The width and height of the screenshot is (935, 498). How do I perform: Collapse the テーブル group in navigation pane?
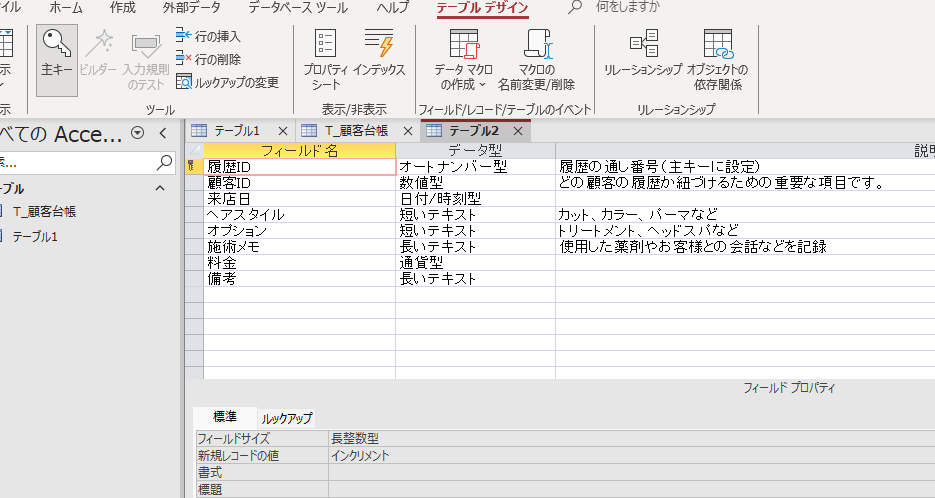click(159, 189)
